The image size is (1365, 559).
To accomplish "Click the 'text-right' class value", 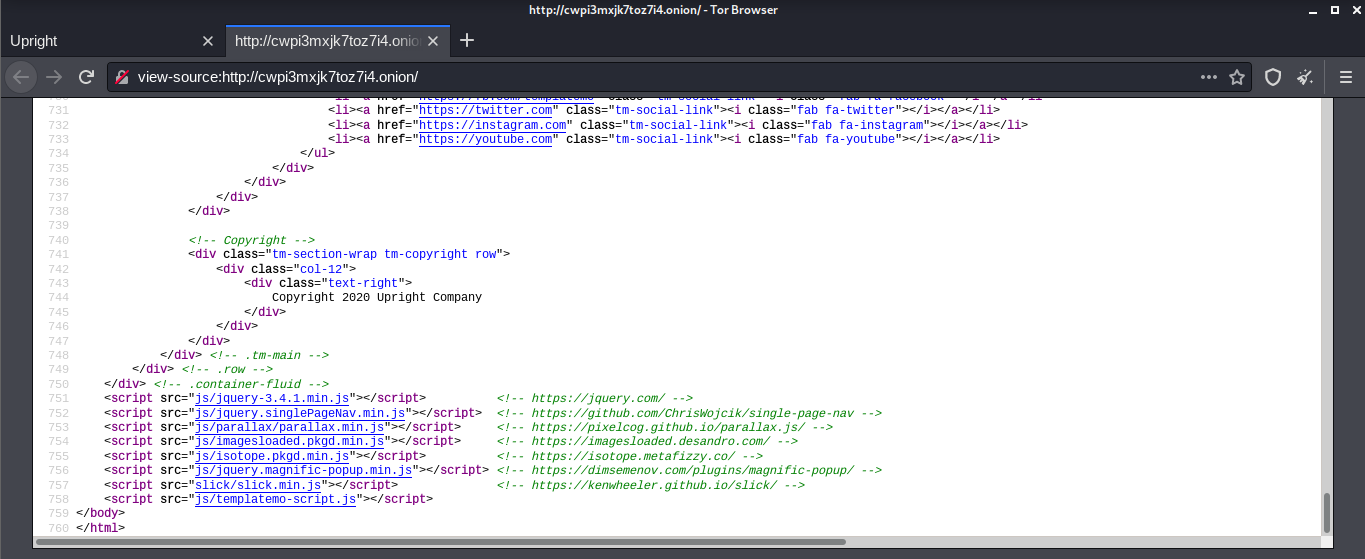I will 363,283.
